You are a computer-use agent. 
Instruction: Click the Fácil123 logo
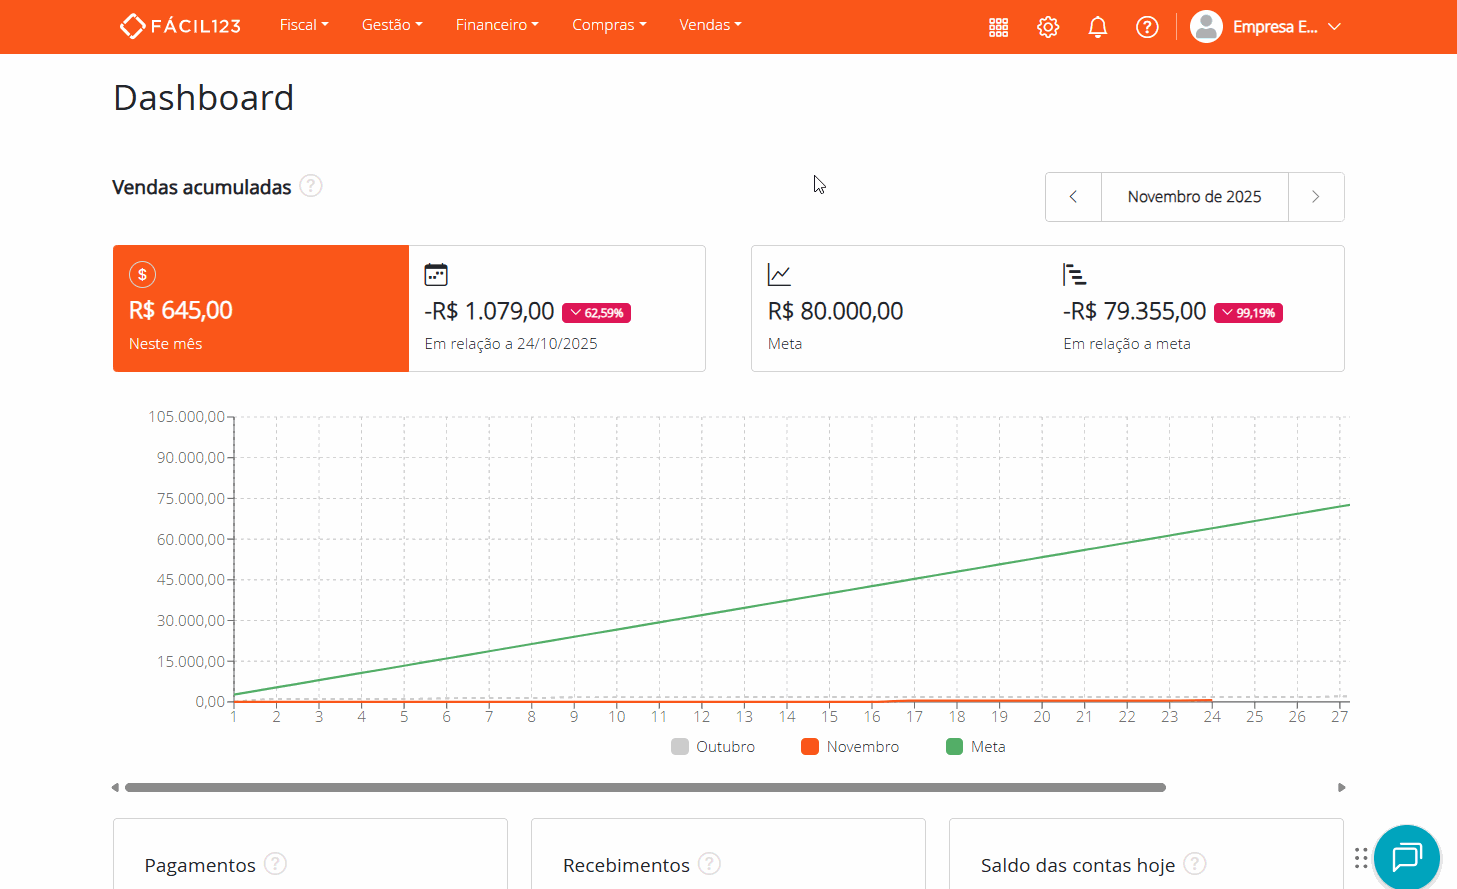[180, 26]
